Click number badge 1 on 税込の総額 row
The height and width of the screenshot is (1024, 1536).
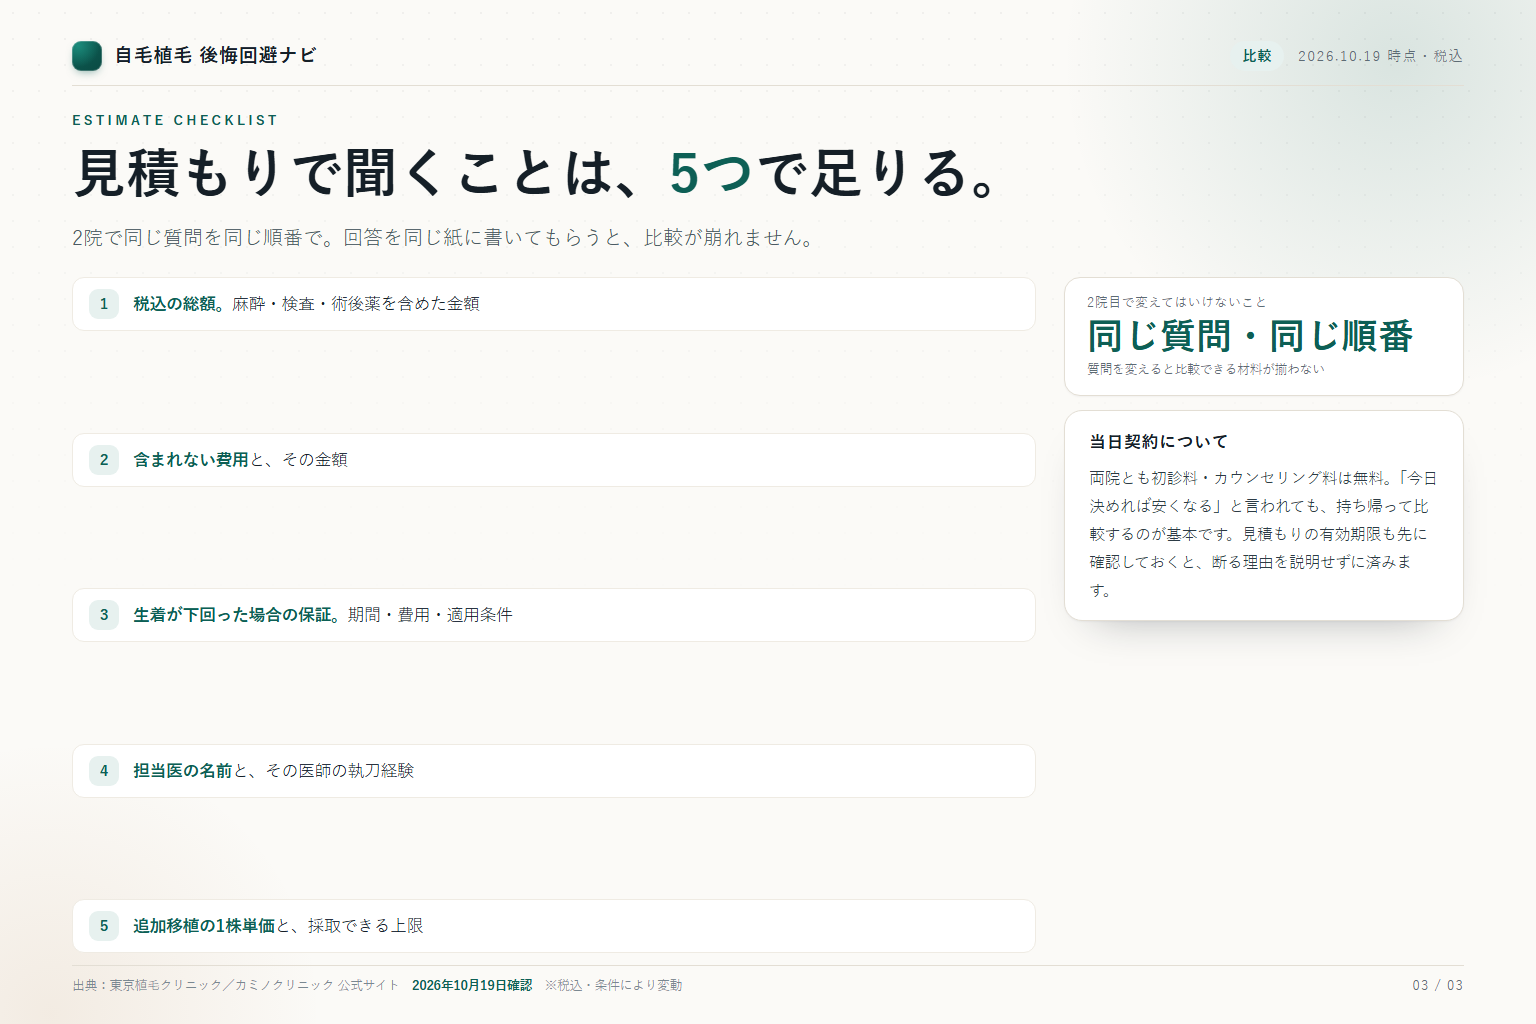(104, 304)
